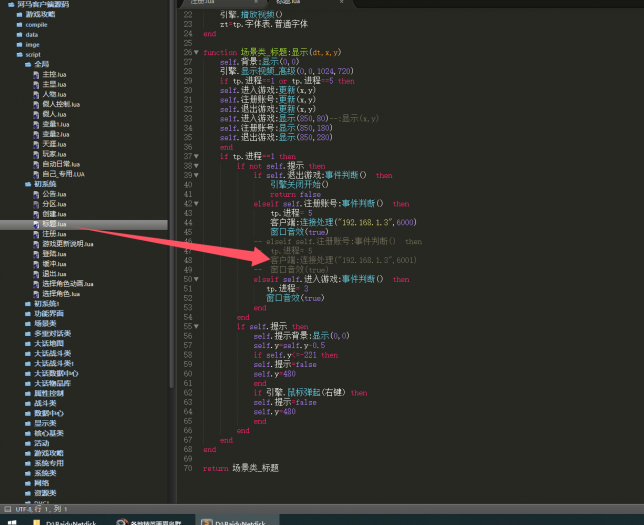
Task: Select the 标题.lua editor tab
Action: coord(287,3)
